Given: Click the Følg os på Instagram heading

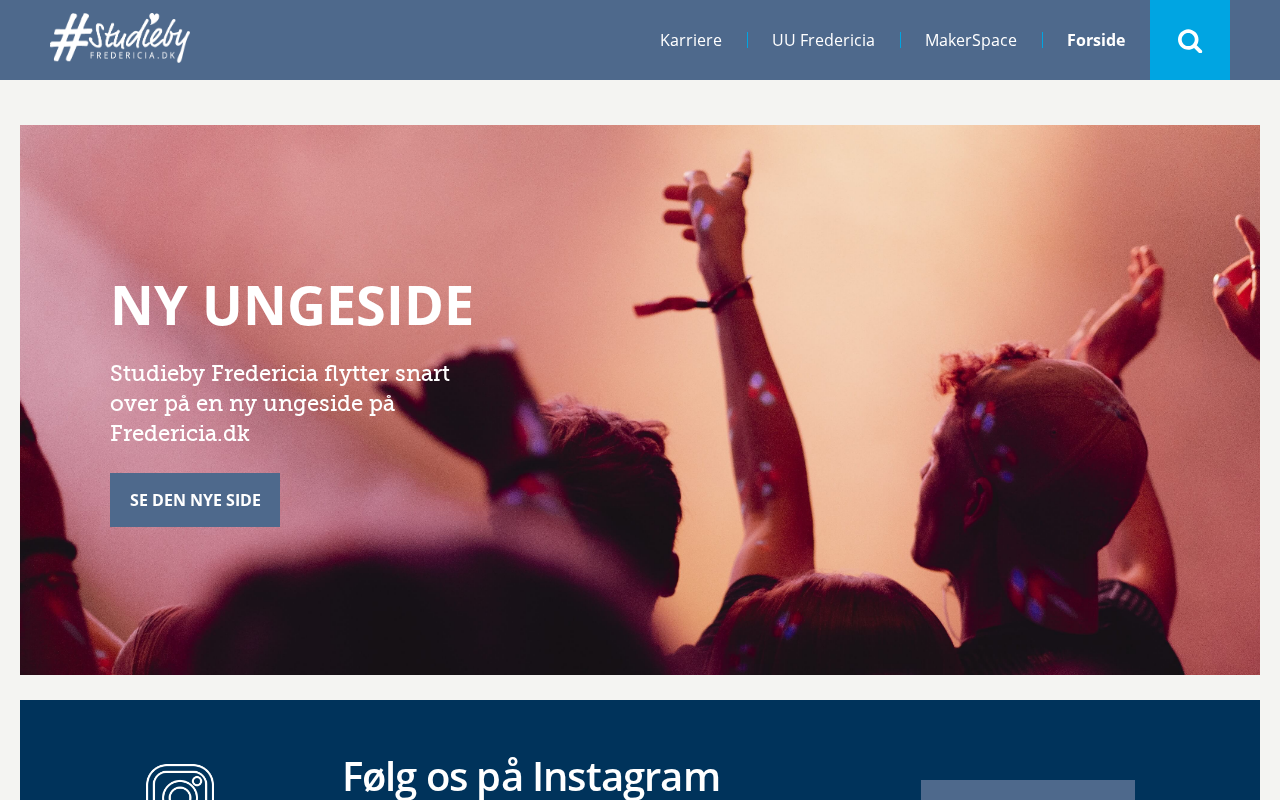Looking at the screenshot, I should coord(531,776).
